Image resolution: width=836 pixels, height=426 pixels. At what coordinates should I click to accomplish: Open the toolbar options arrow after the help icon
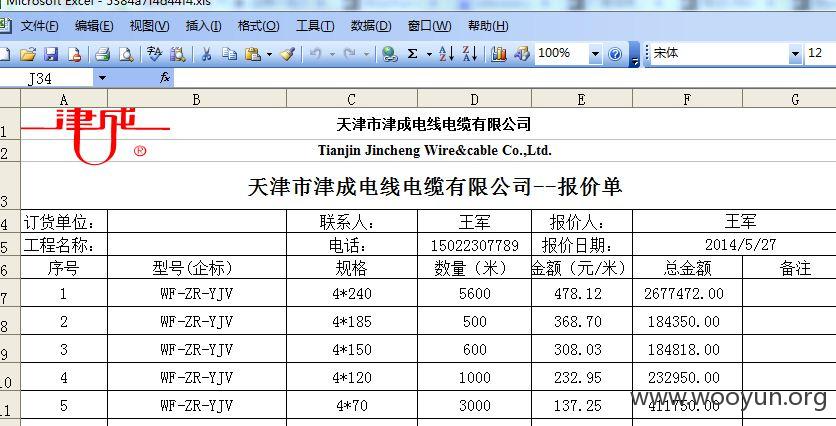tap(634, 55)
